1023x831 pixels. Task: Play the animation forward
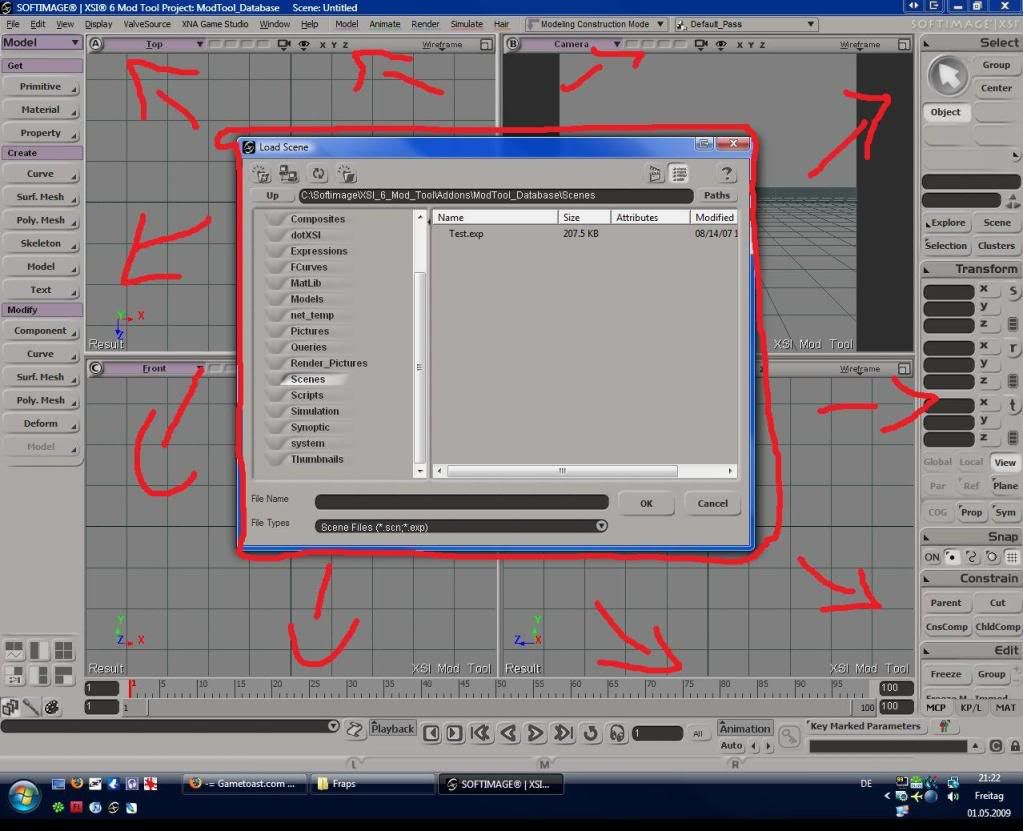(x=535, y=733)
